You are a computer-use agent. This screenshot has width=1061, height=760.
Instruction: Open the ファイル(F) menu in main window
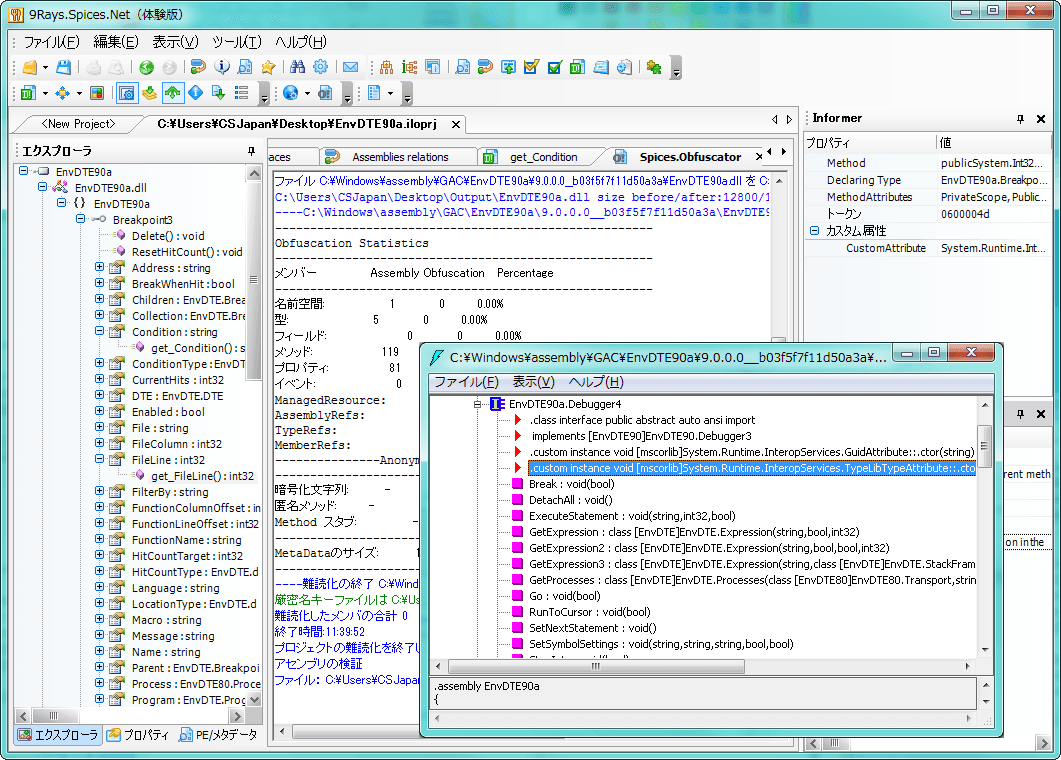pos(51,42)
